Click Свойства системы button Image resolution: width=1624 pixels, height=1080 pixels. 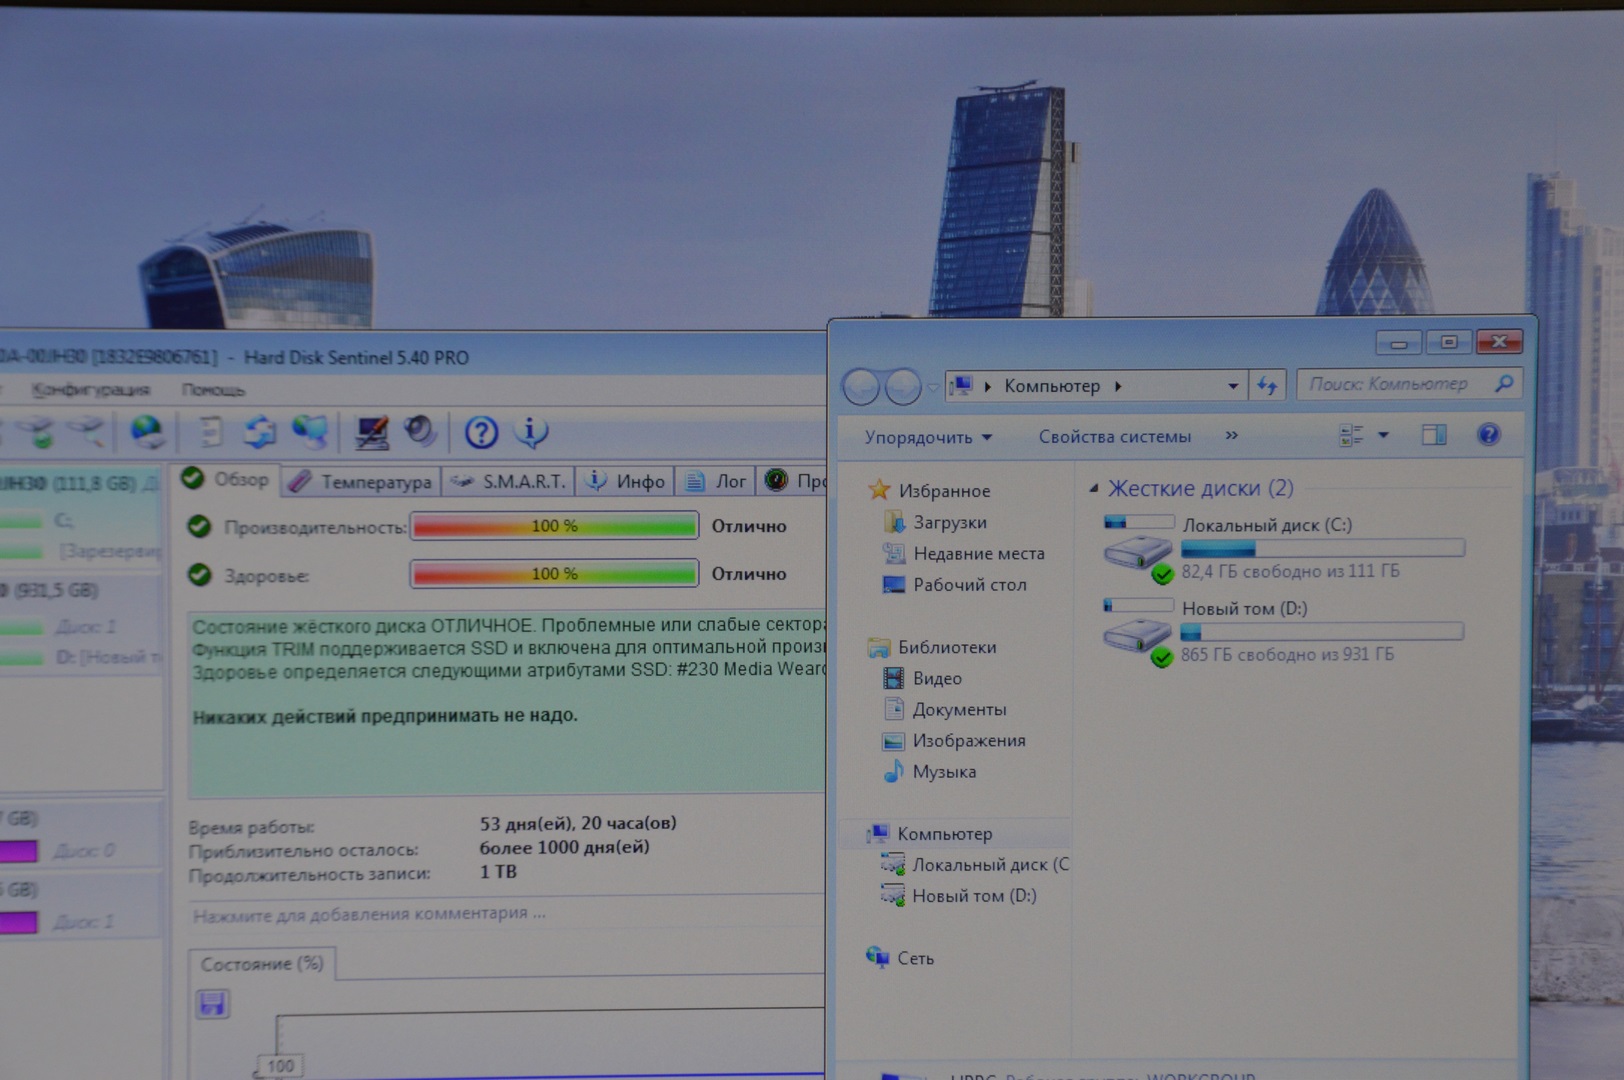[1114, 437]
